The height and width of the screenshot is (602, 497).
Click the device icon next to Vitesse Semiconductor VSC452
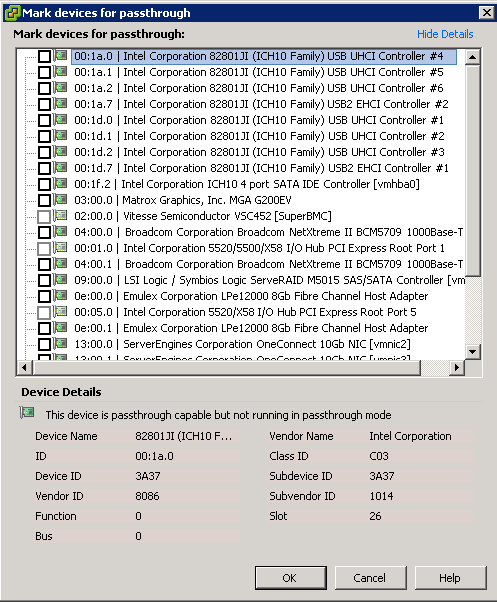(60, 216)
